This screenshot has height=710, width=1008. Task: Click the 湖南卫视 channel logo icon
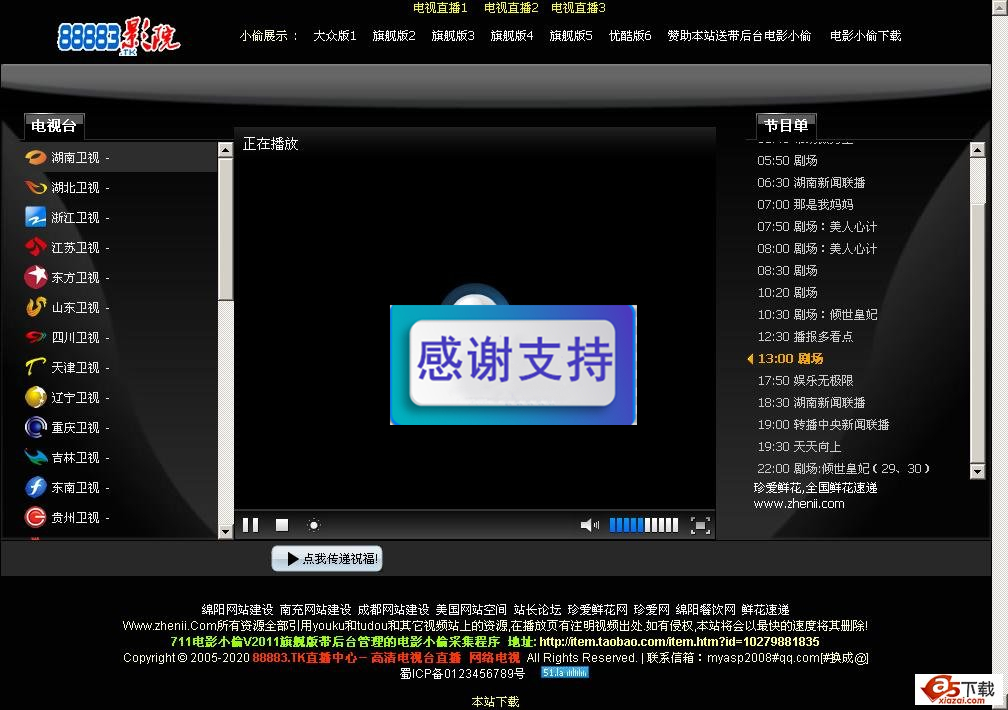[35, 158]
